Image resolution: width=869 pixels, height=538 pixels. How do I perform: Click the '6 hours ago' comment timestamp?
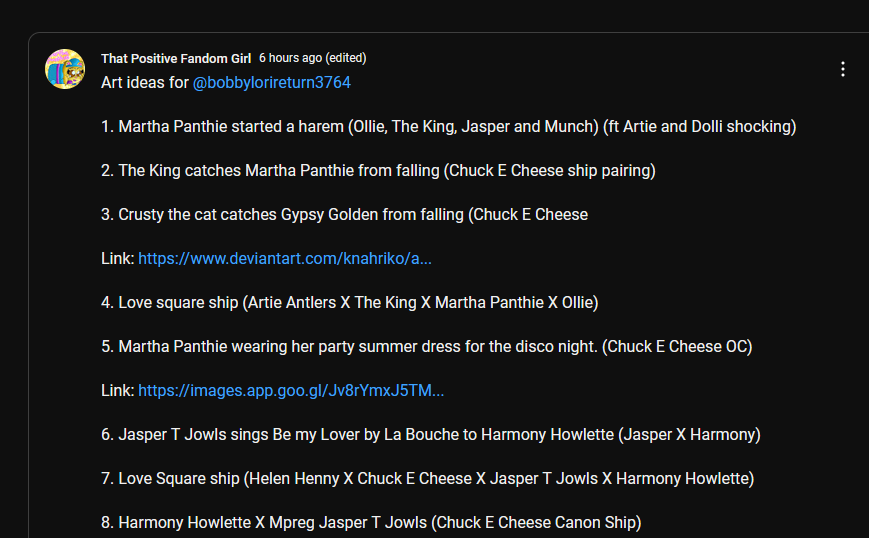click(290, 59)
